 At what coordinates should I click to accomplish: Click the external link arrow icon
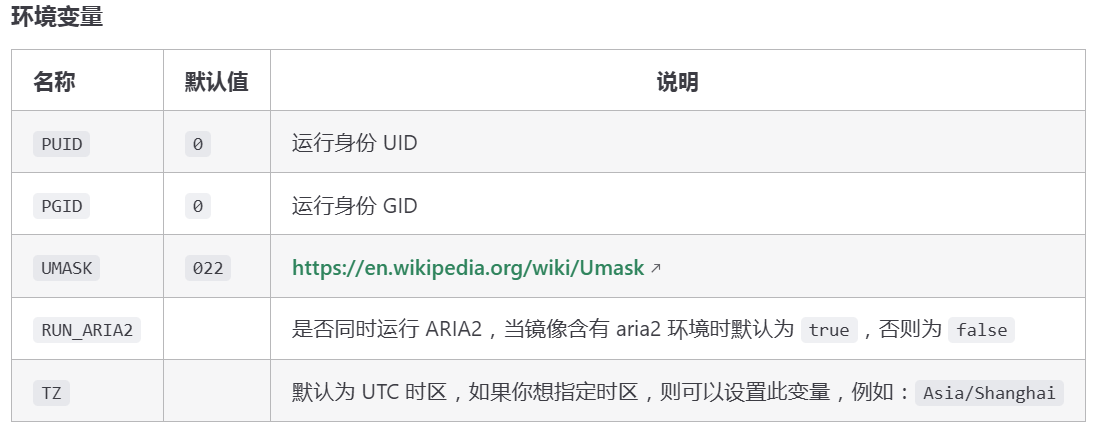[656, 268]
